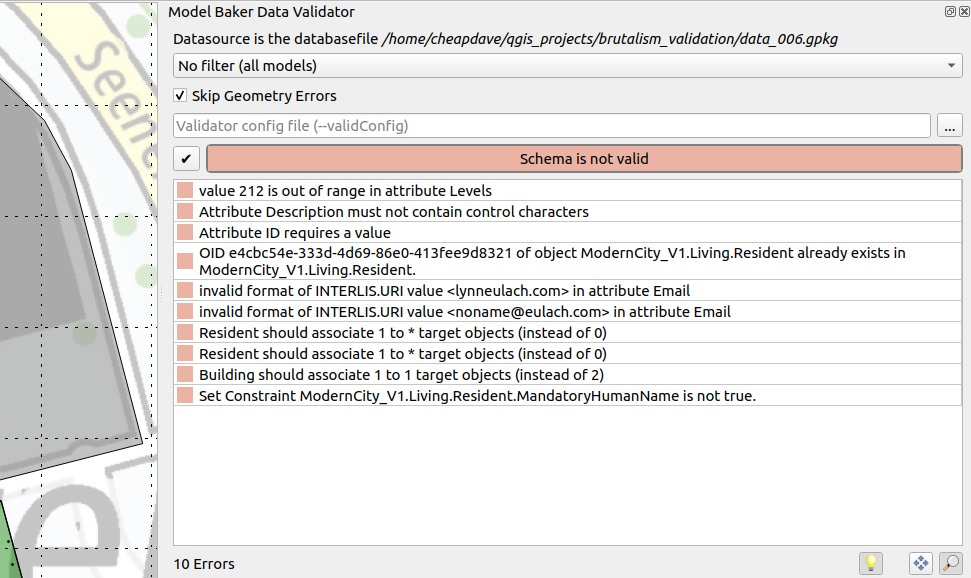This screenshot has width=971, height=578.
Task: Click the 'Schema is not valid' bar
Action: [584, 159]
